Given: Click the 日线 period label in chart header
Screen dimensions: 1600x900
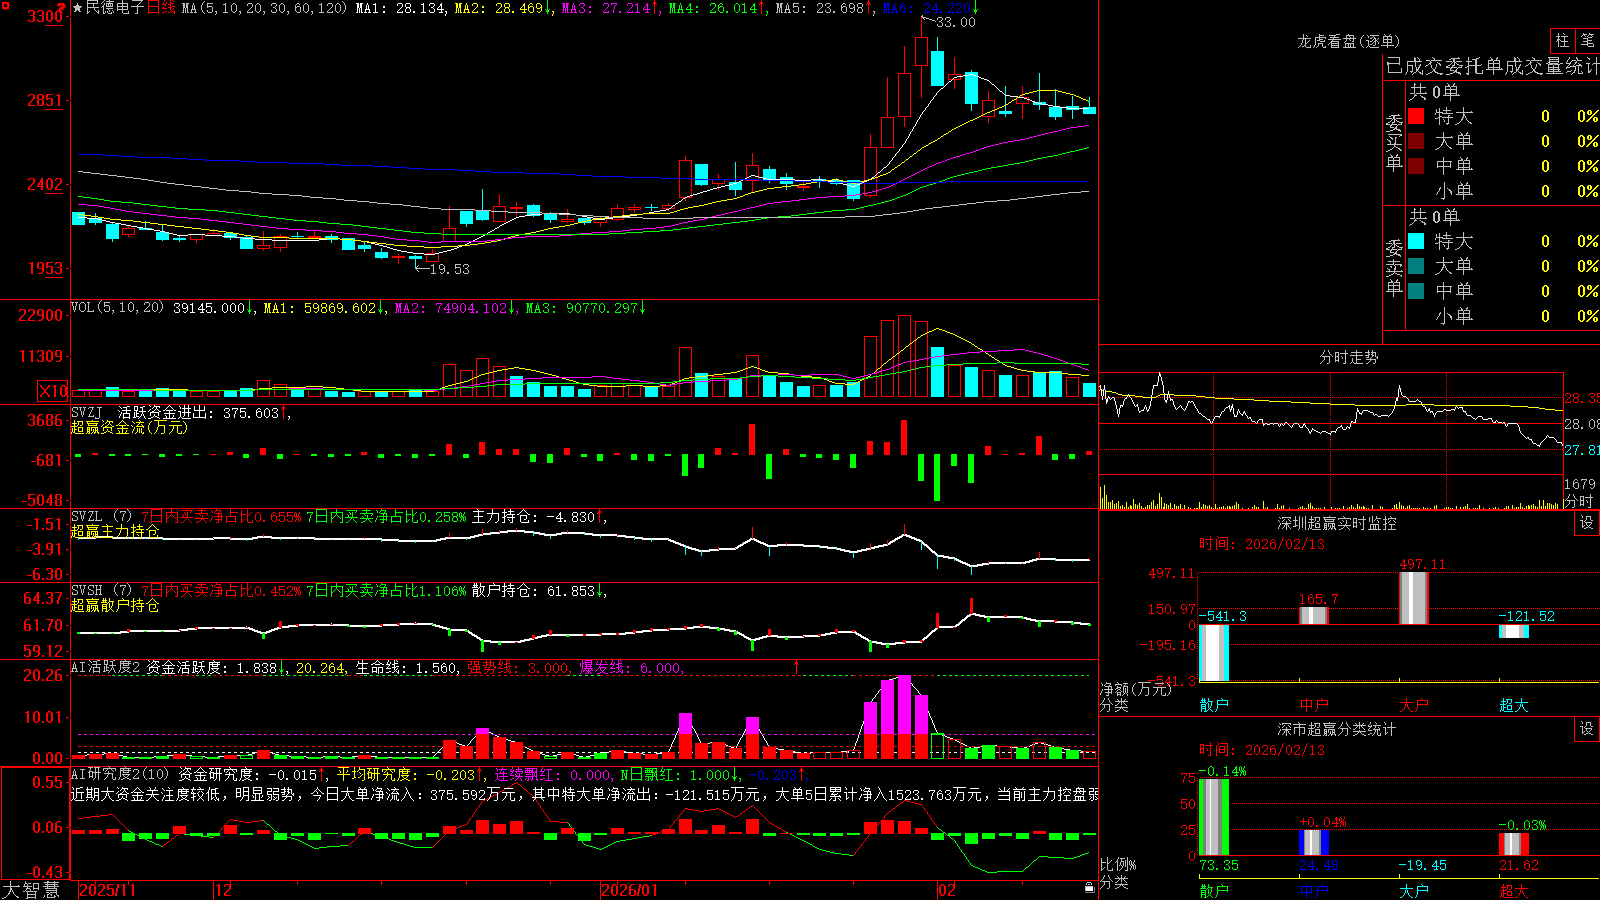Looking at the screenshot, I should [161, 8].
